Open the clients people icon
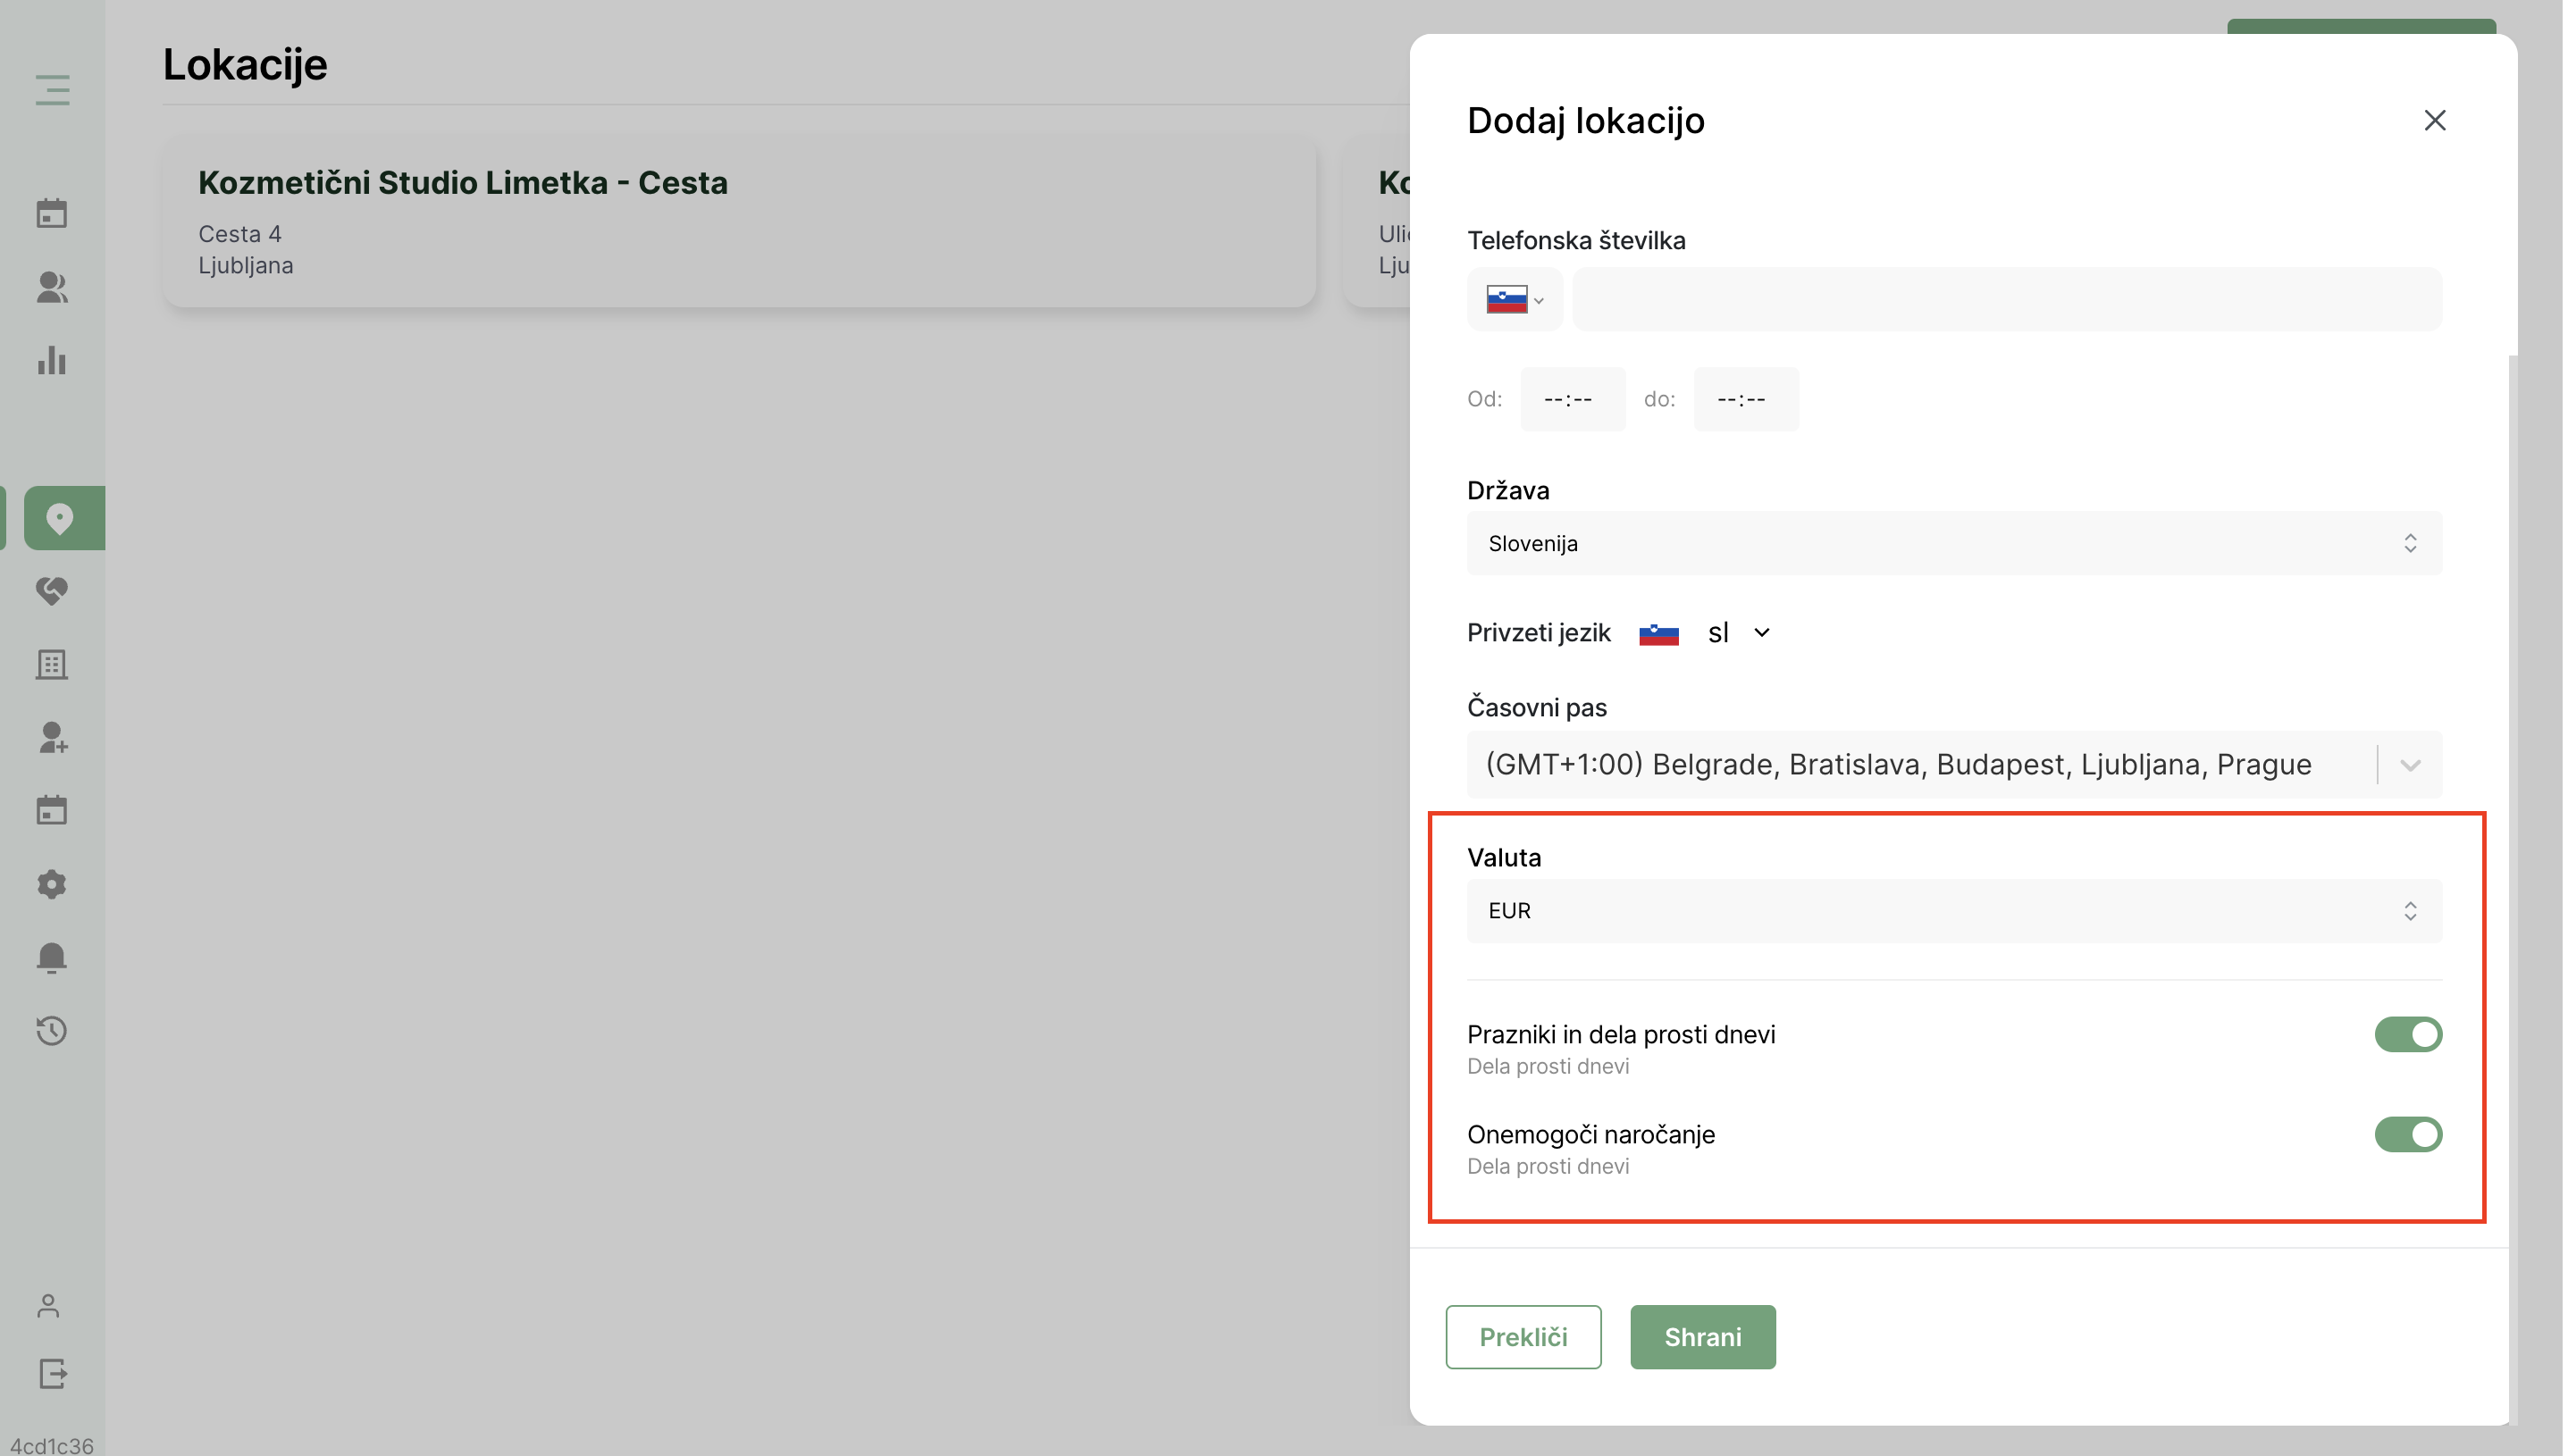 pos(52,287)
